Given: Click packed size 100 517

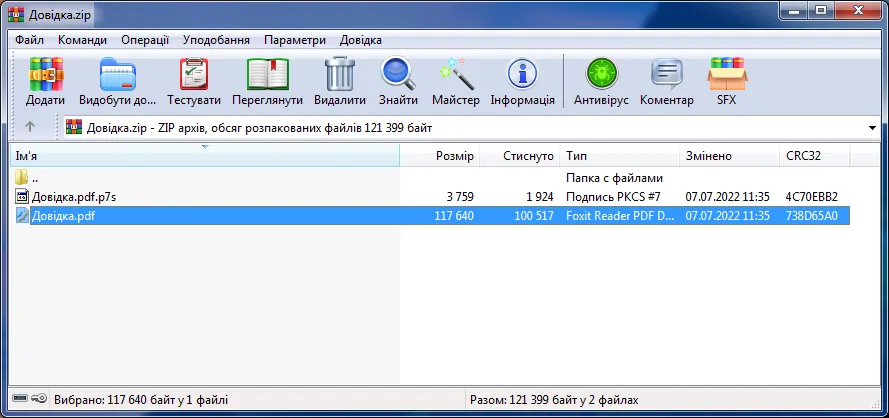Looking at the screenshot, I should [x=535, y=216].
